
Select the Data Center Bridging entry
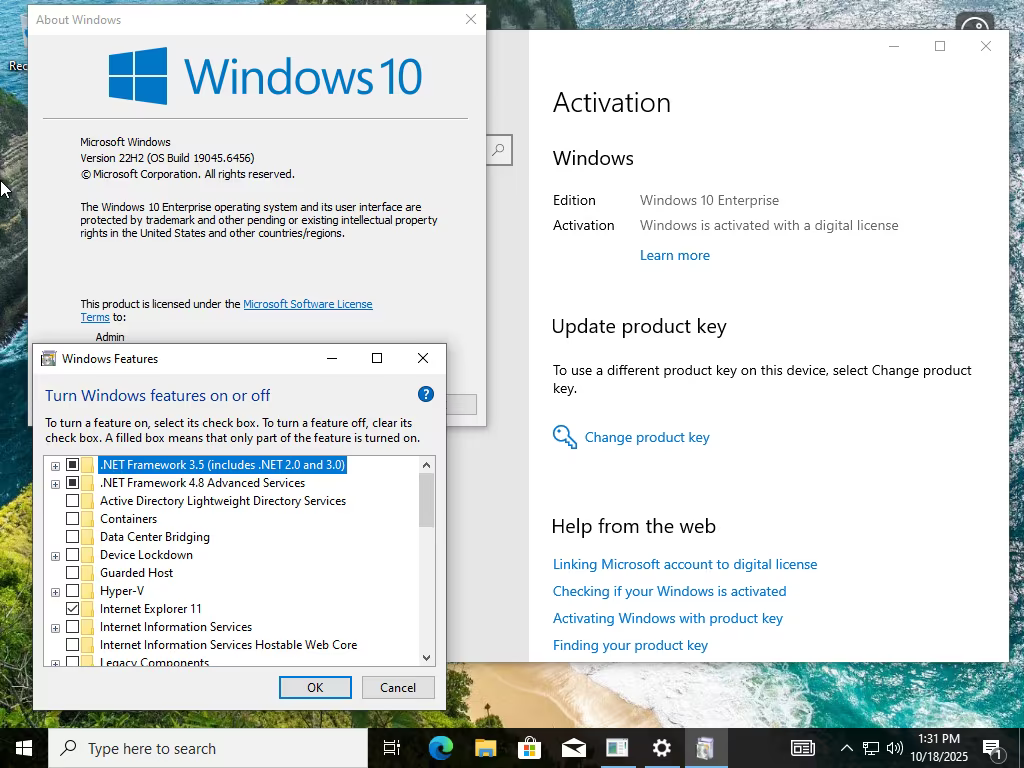[155, 537]
